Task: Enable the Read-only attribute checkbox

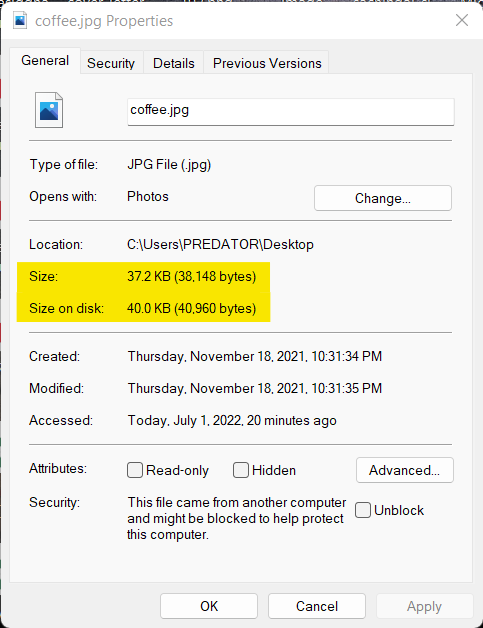Action: 135,470
